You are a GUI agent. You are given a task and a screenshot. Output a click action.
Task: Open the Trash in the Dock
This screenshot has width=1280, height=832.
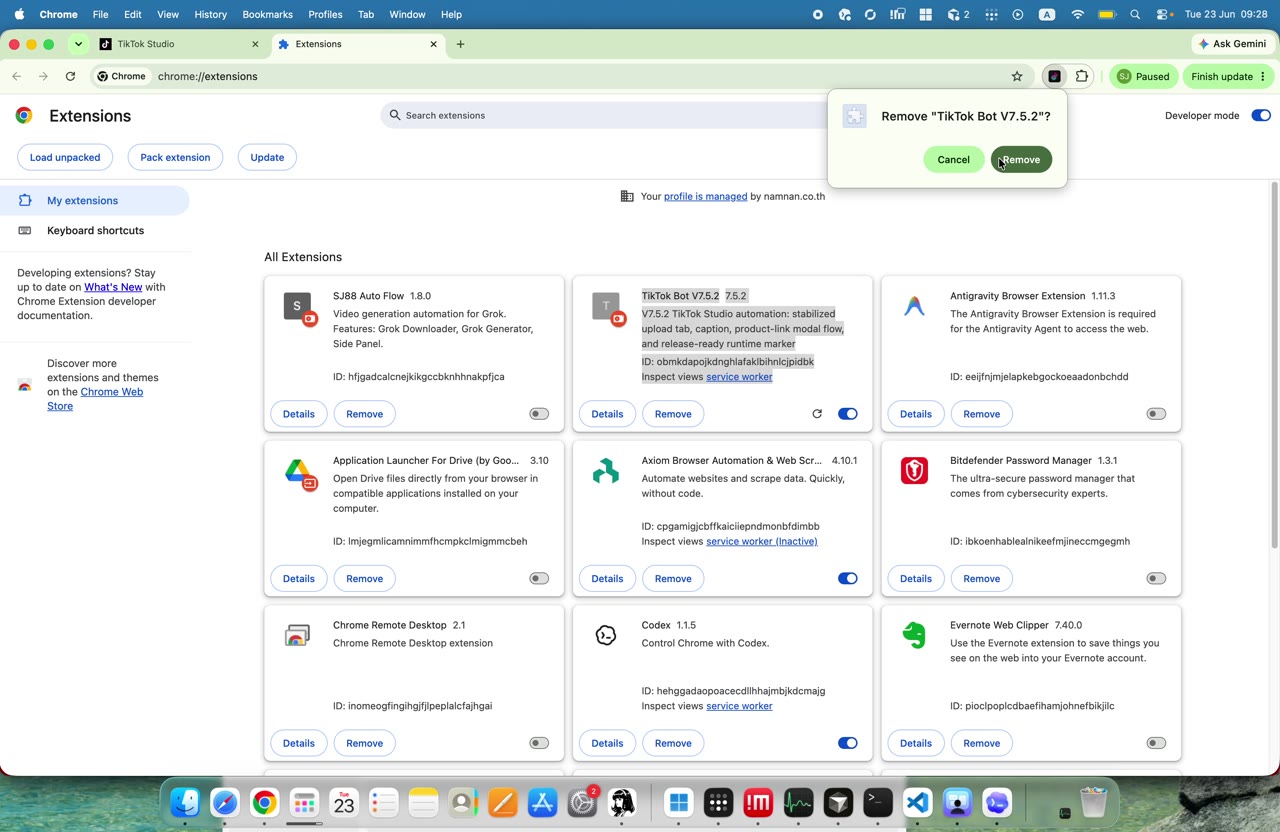tap(1094, 802)
